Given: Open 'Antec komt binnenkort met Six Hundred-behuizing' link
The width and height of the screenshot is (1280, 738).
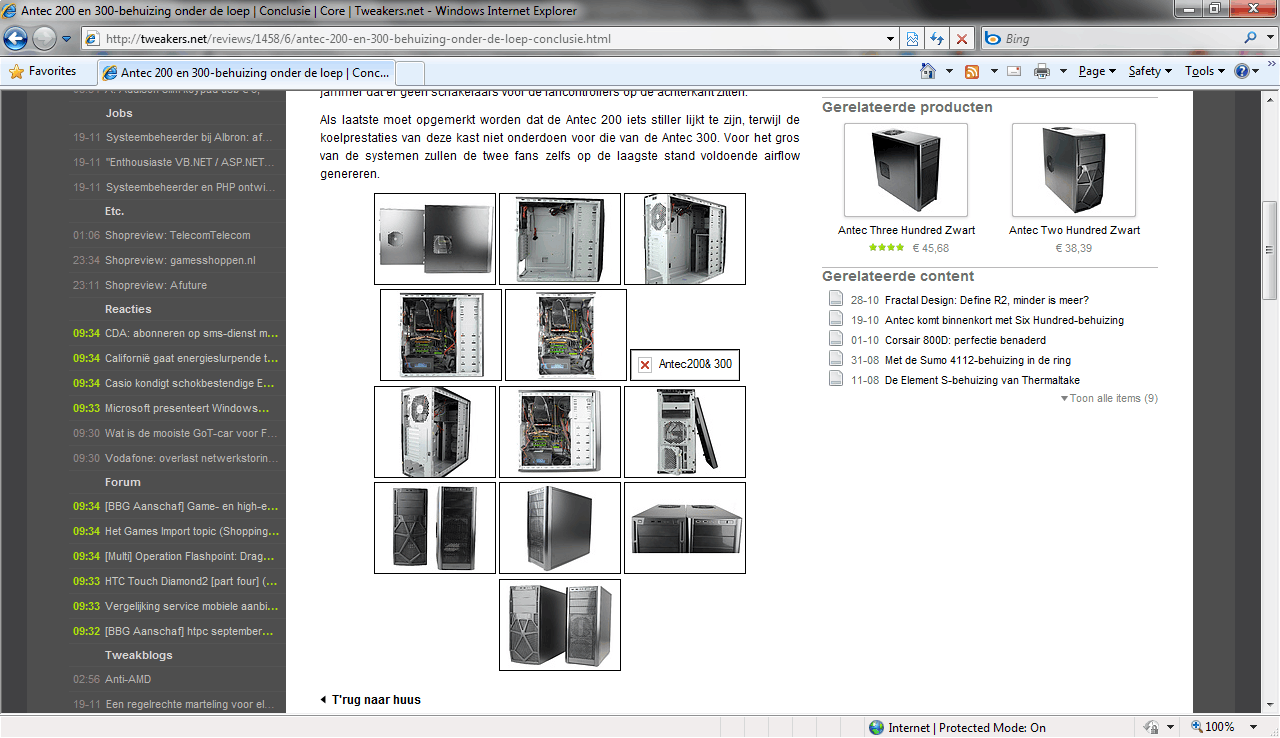Looking at the screenshot, I should [x=1004, y=320].
